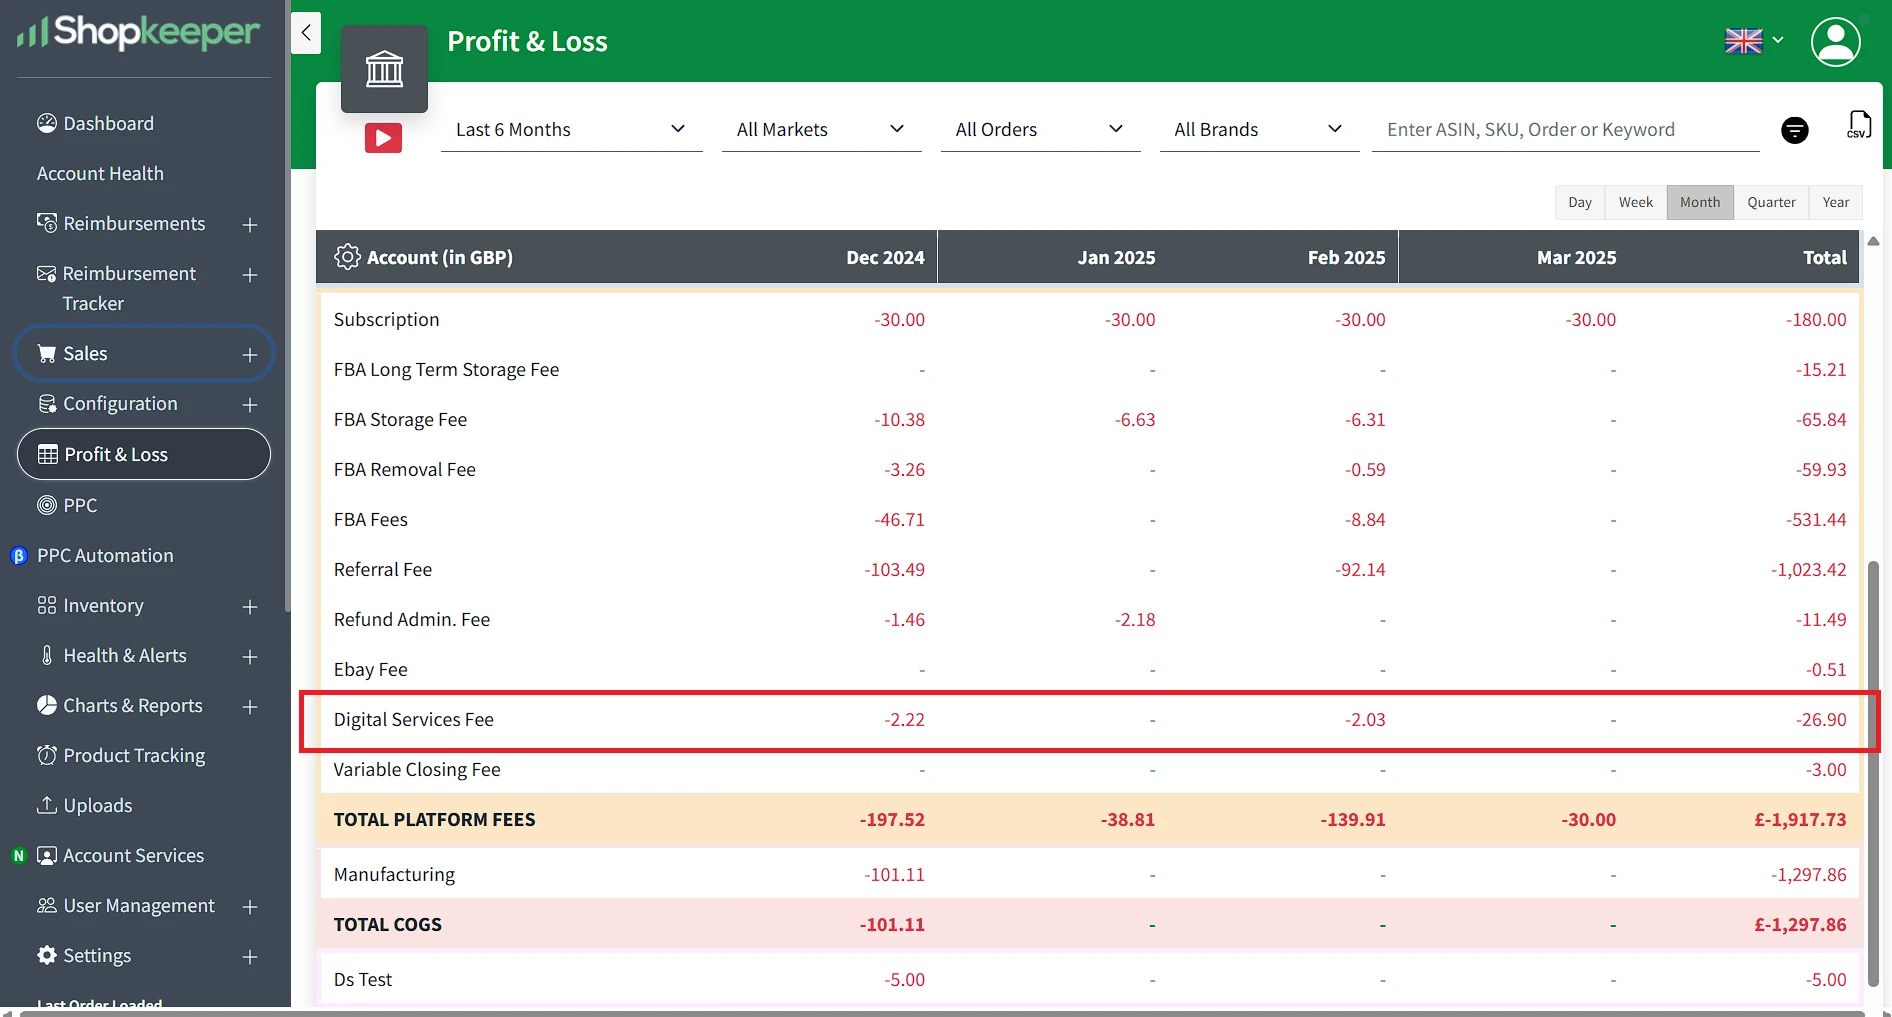Open table settings gear near Account
1892x1017 pixels.
coord(347,257)
